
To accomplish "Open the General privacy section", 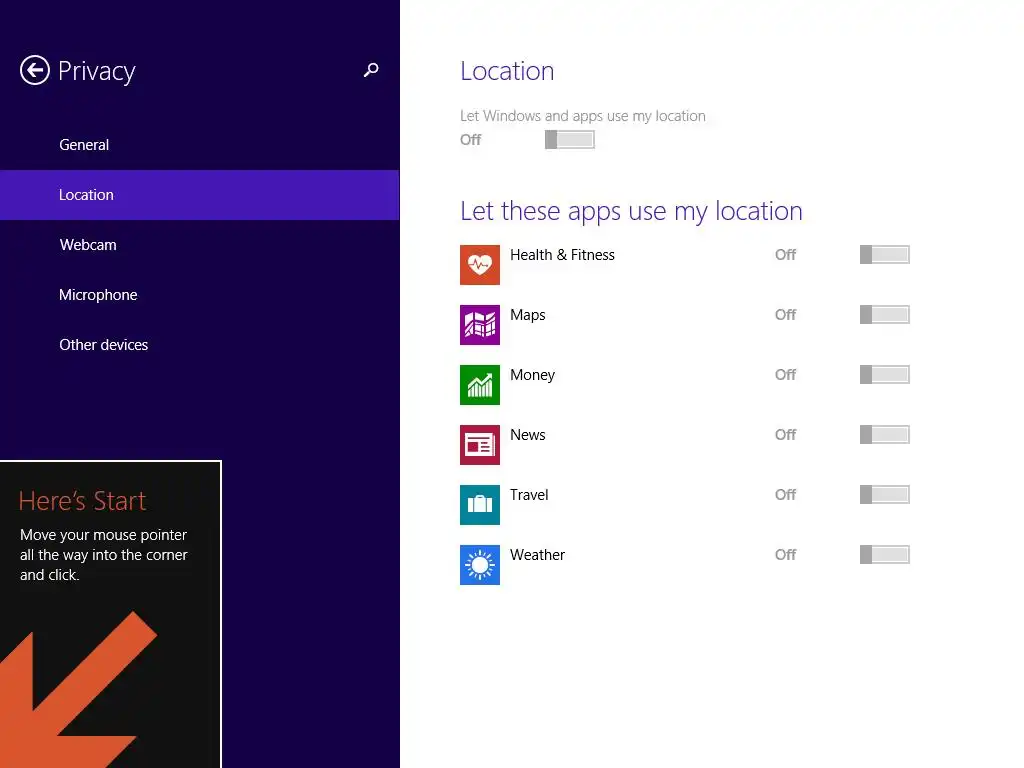I will pos(200,144).
